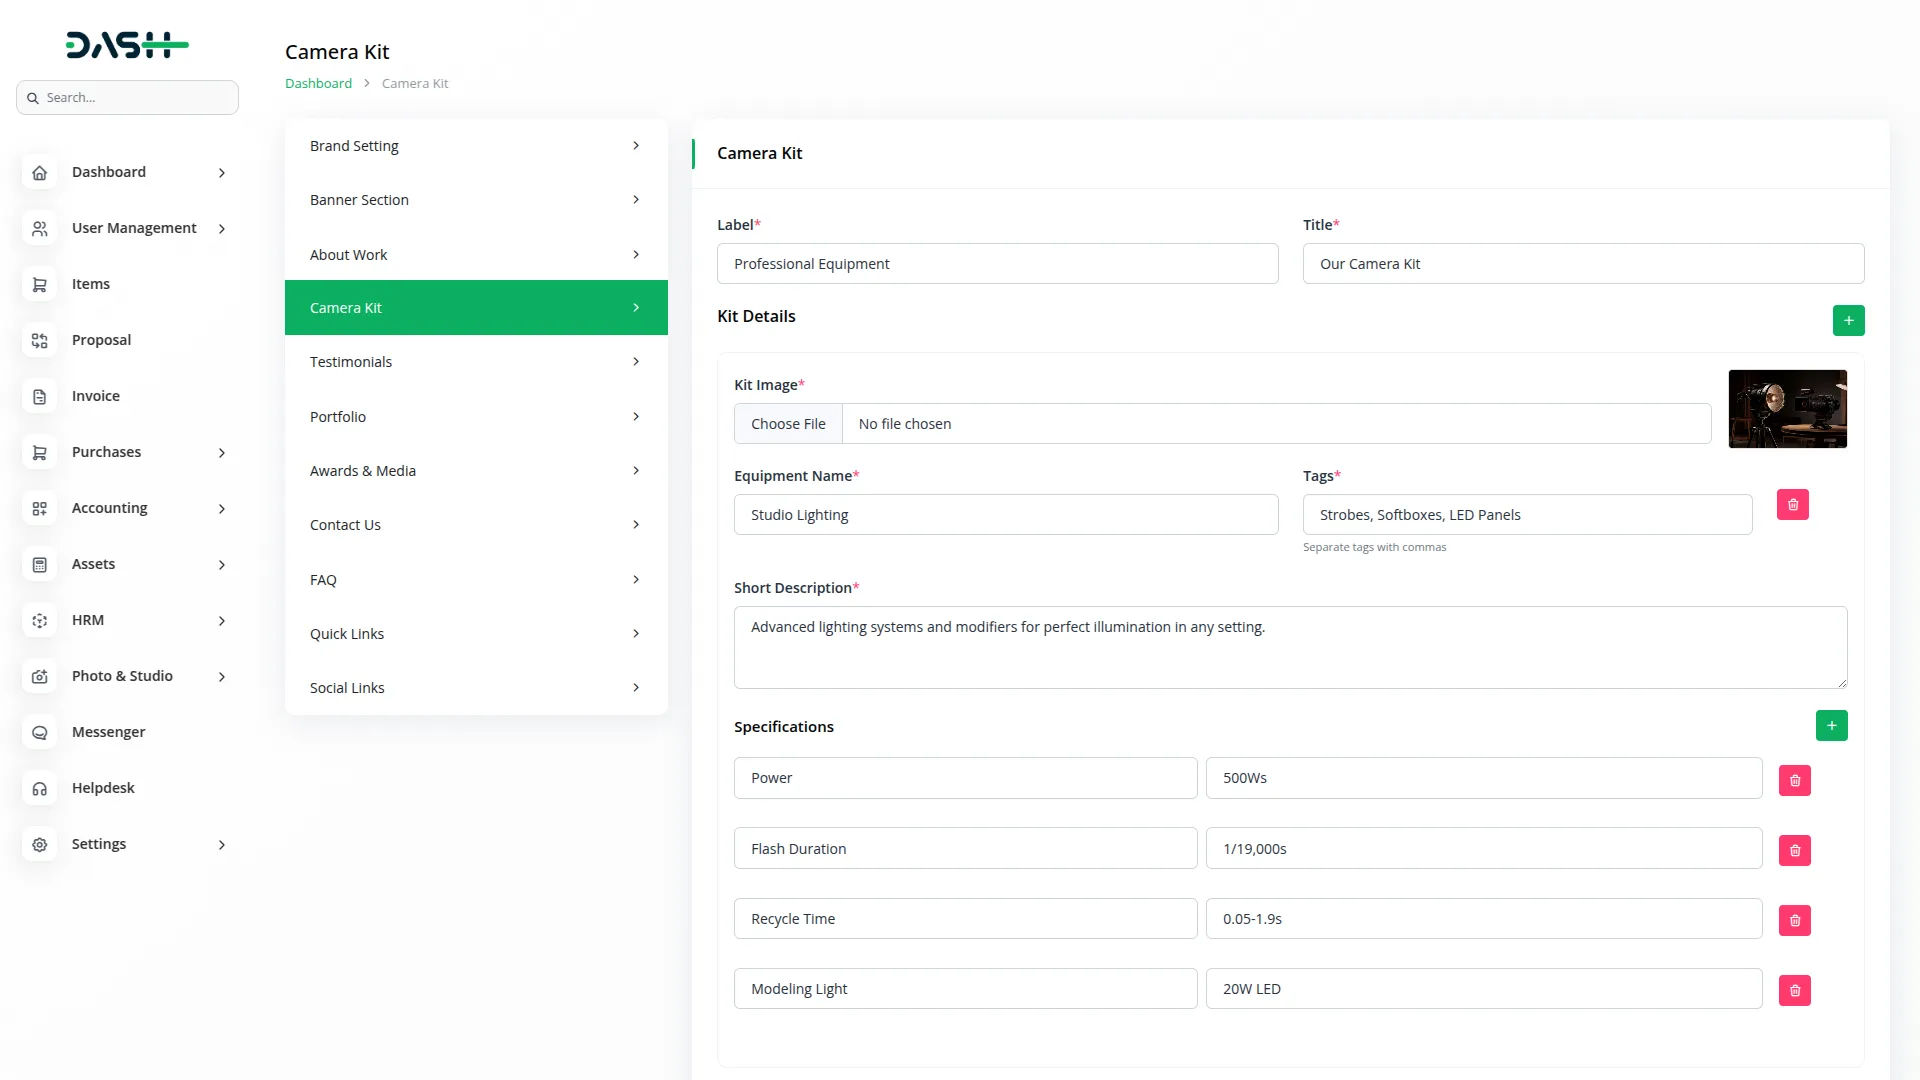Screen dimensions: 1920x1080
Task: Click the Choose File button
Action: pyautogui.click(x=788, y=424)
